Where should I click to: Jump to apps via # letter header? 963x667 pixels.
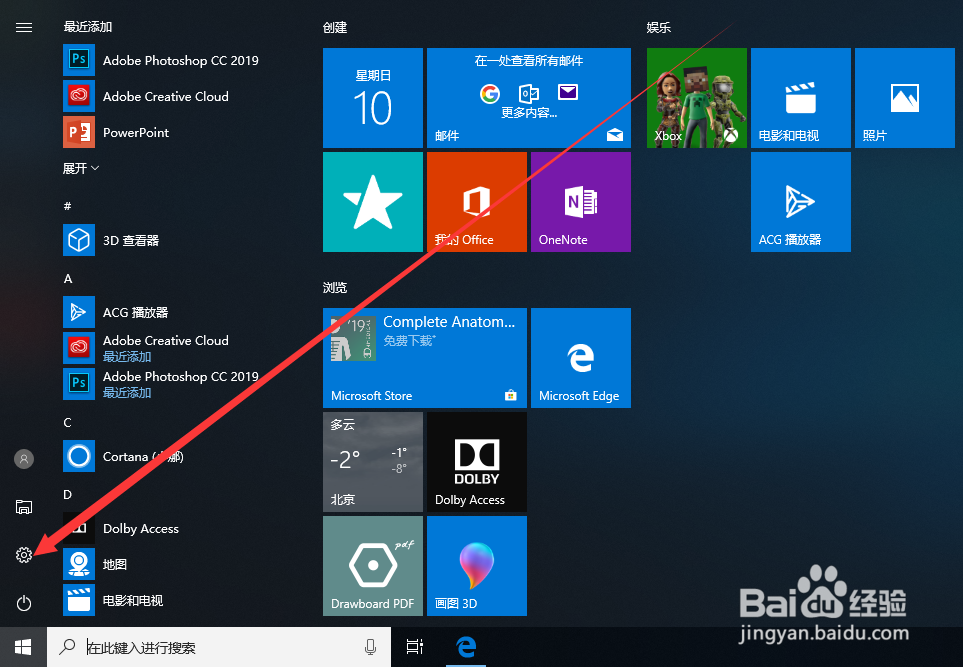pyautogui.click(x=68, y=206)
